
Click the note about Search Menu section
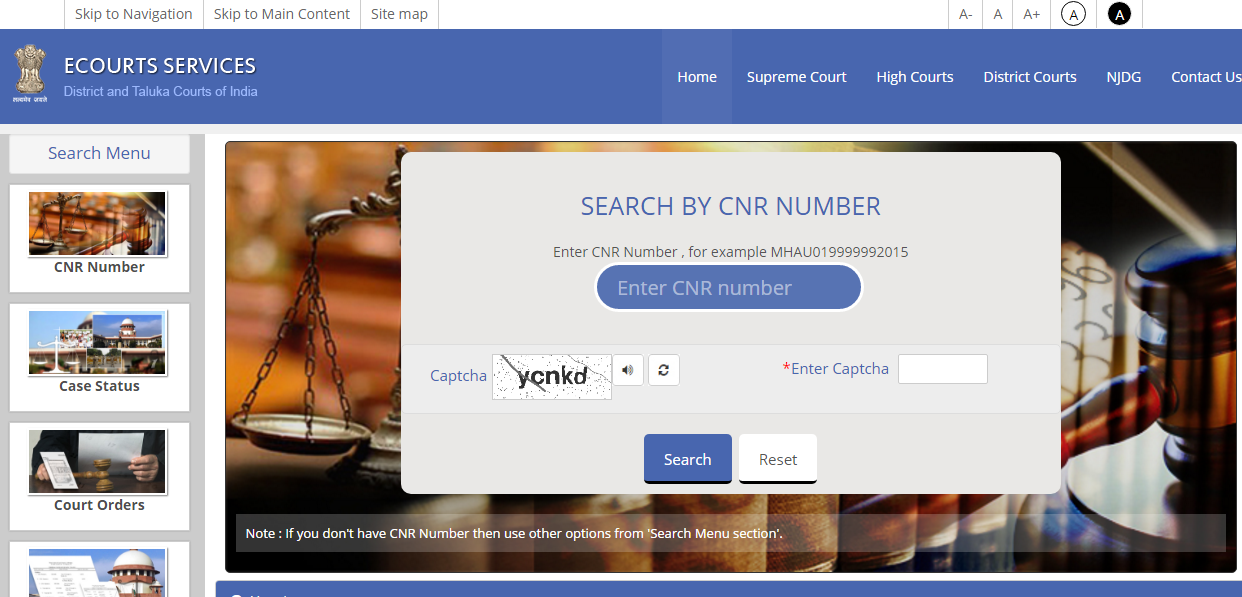514,533
